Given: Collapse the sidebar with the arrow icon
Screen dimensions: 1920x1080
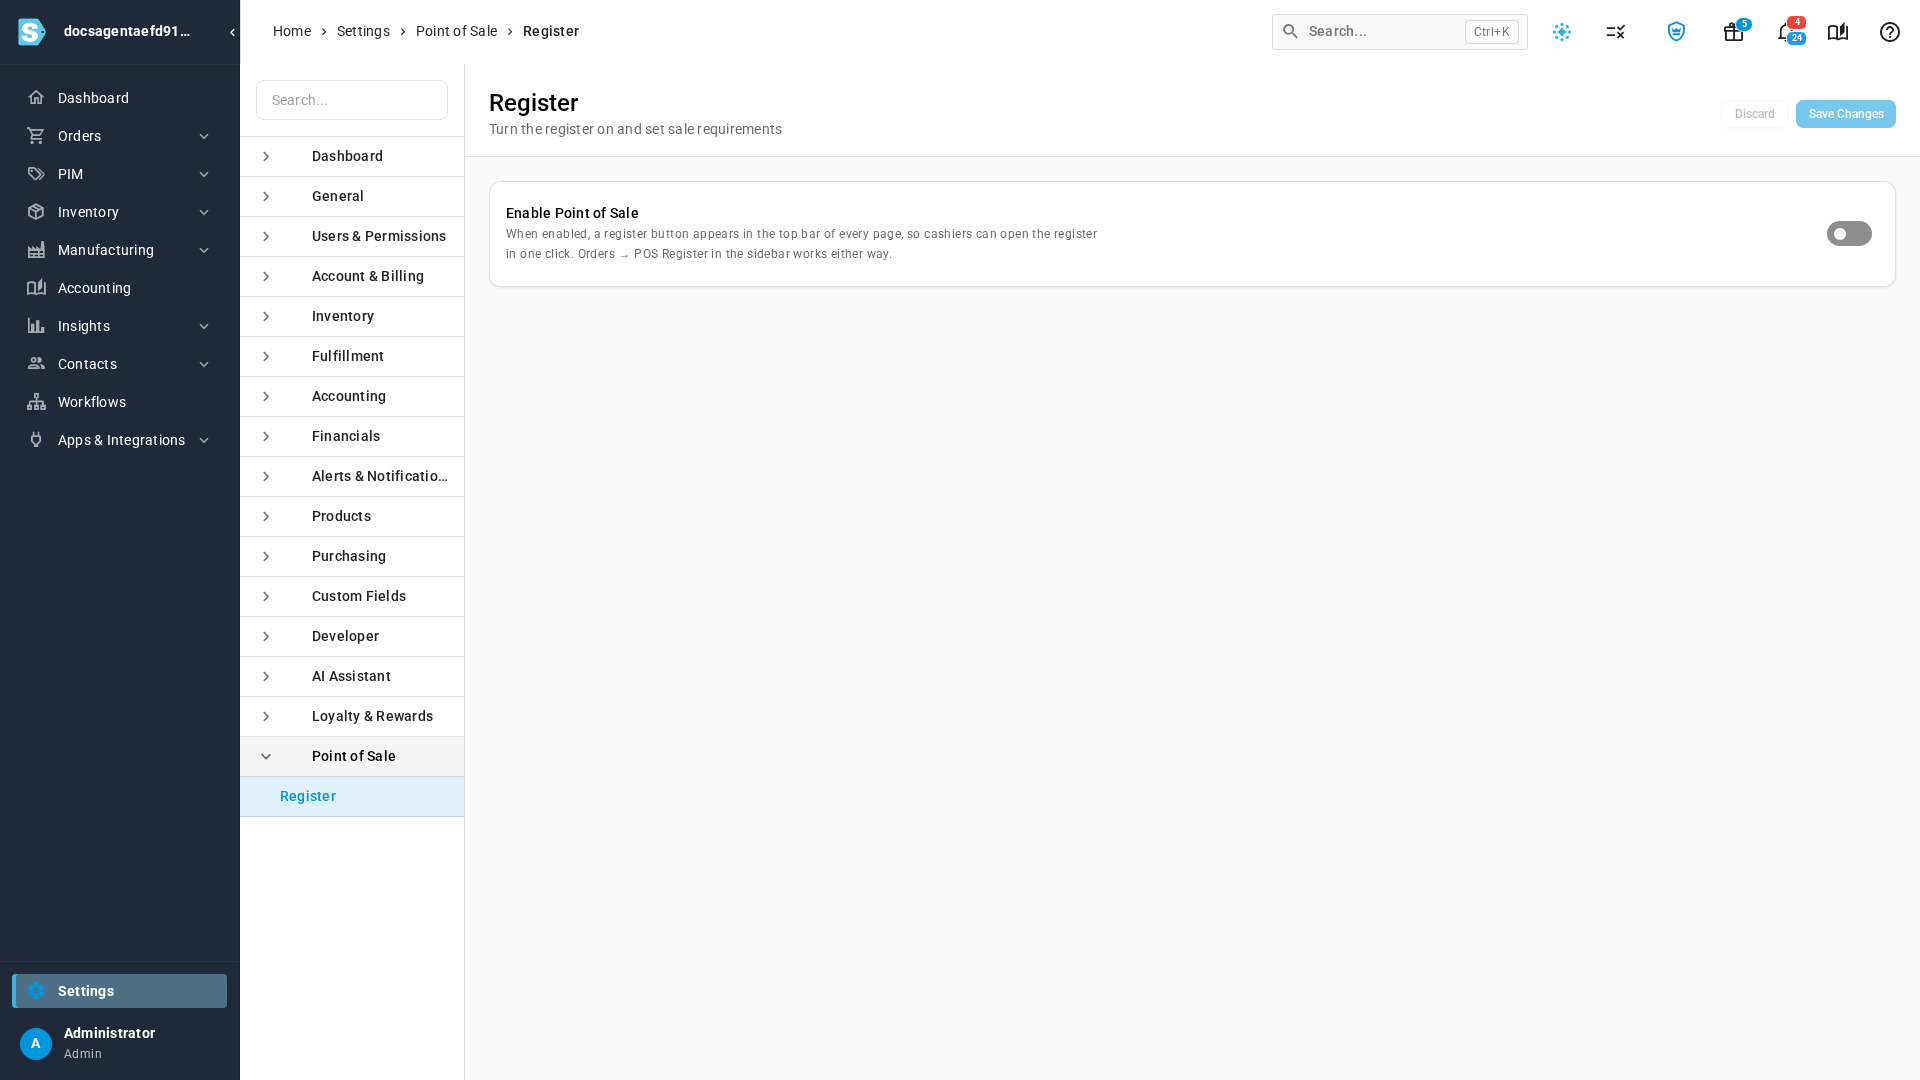Looking at the screenshot, I should tap(232, 32).
